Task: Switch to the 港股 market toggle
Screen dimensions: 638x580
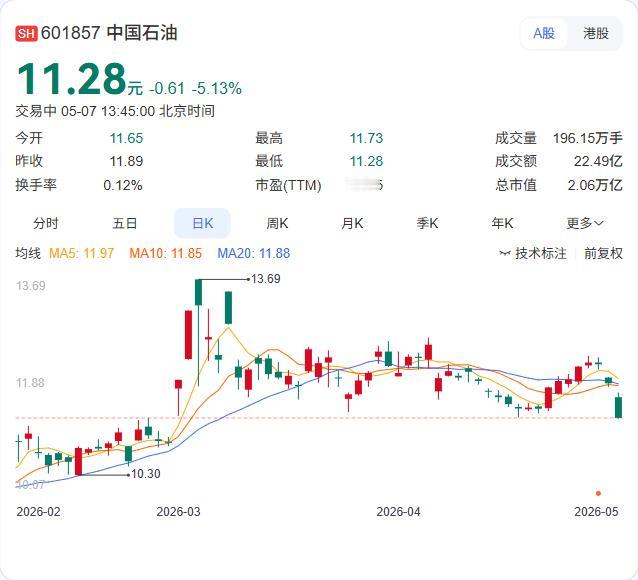Action: pos(596,33)
